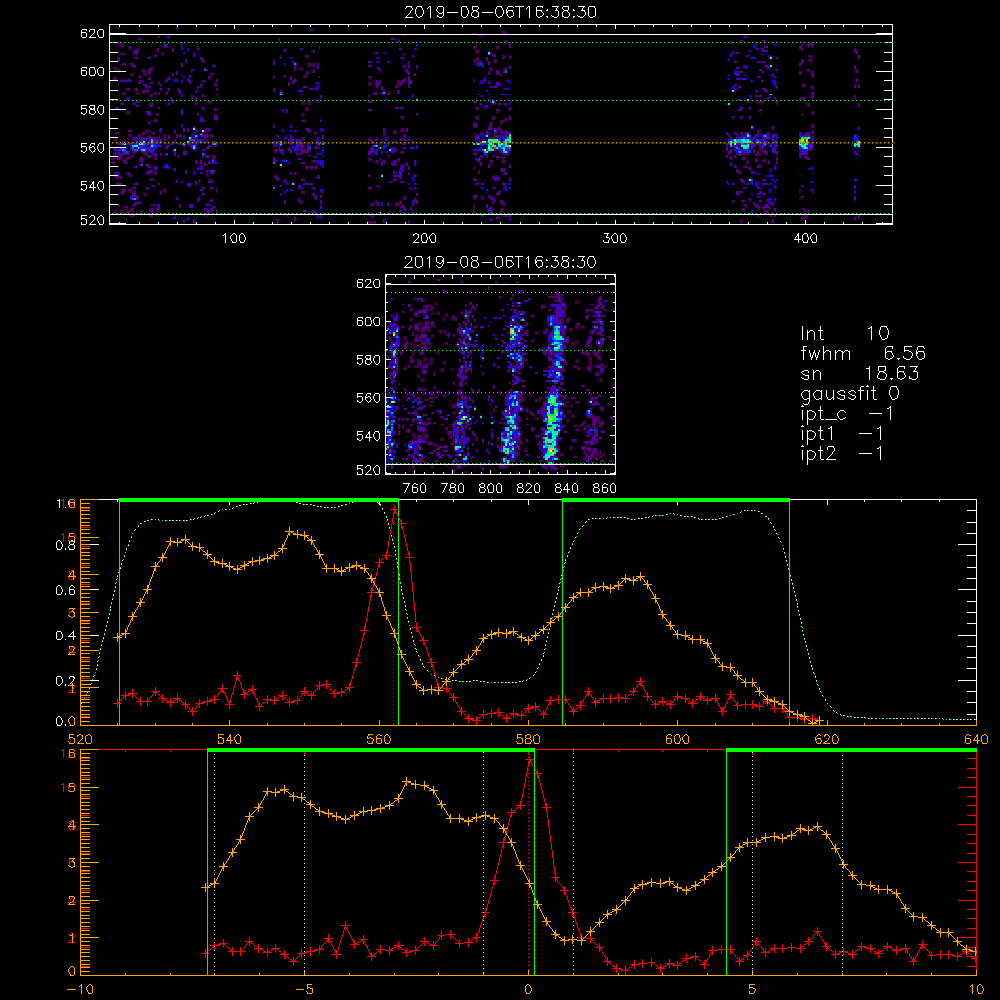This screenshot has width=1000, height=1000.
Task: Click left green bar atop third plot
Action: [x=258, y=500]
